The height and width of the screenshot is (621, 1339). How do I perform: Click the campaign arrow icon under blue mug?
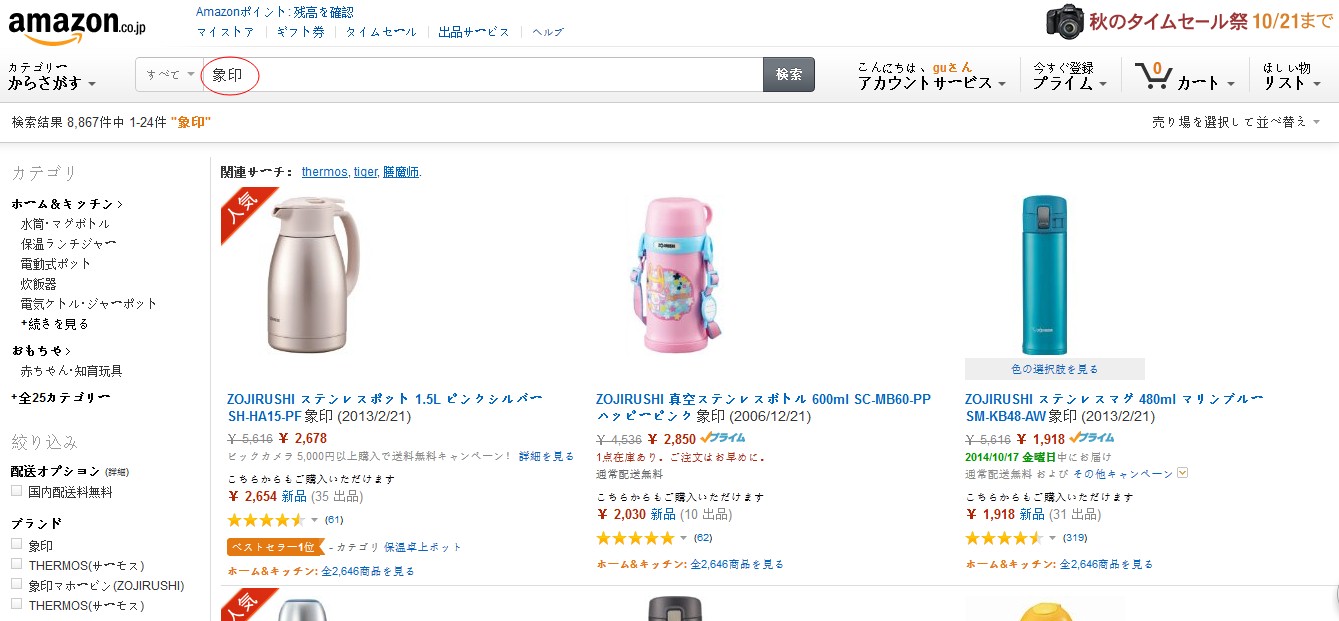coord(1183,473)
